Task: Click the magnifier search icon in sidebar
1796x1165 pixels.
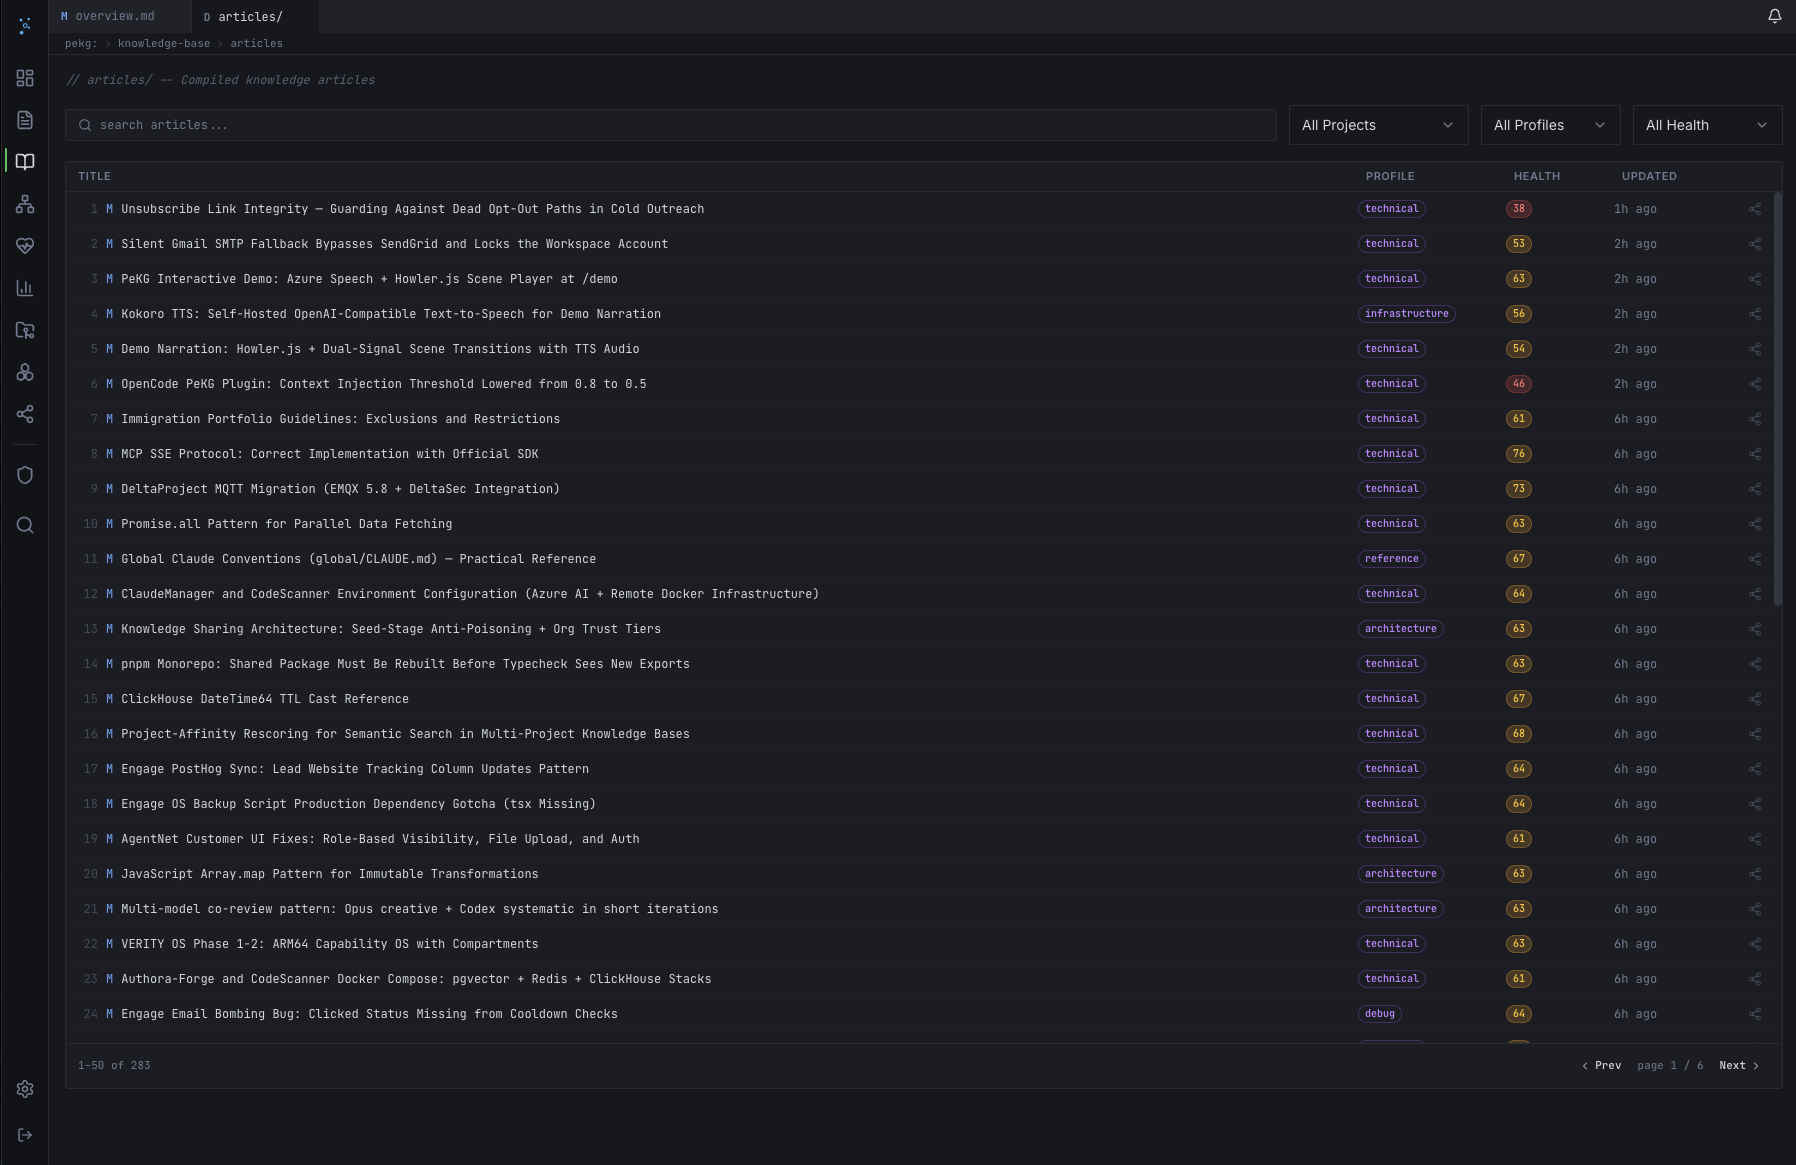Action: pyautogui.click(x=25, y=525)
